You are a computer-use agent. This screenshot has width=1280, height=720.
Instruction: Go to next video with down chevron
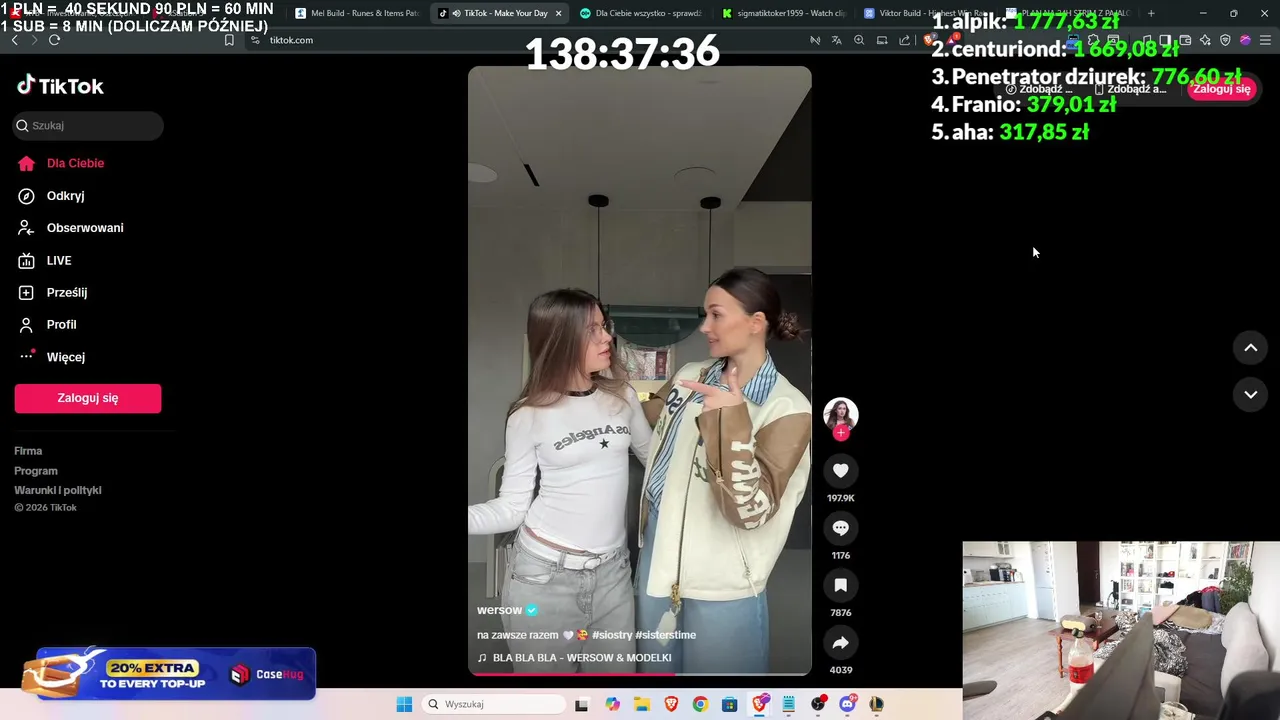1250,395
